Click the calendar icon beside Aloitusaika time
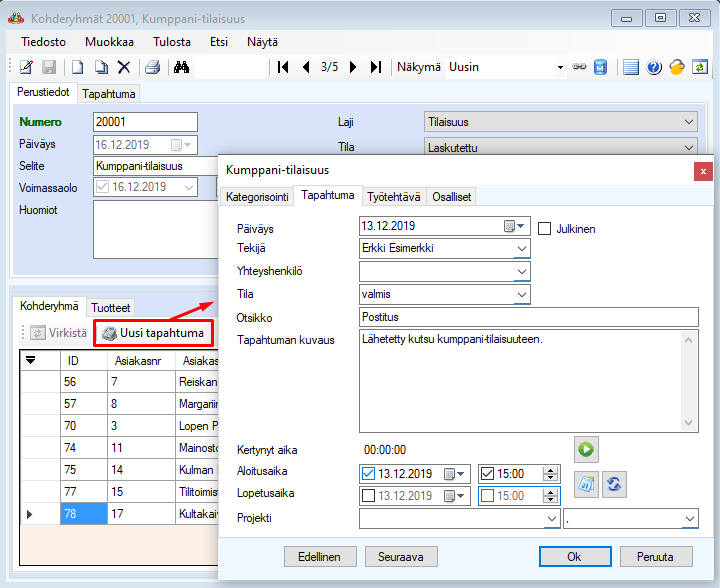The width and height of the screenshot is (720, 588). pyautogui.click(x=586, y=484)
